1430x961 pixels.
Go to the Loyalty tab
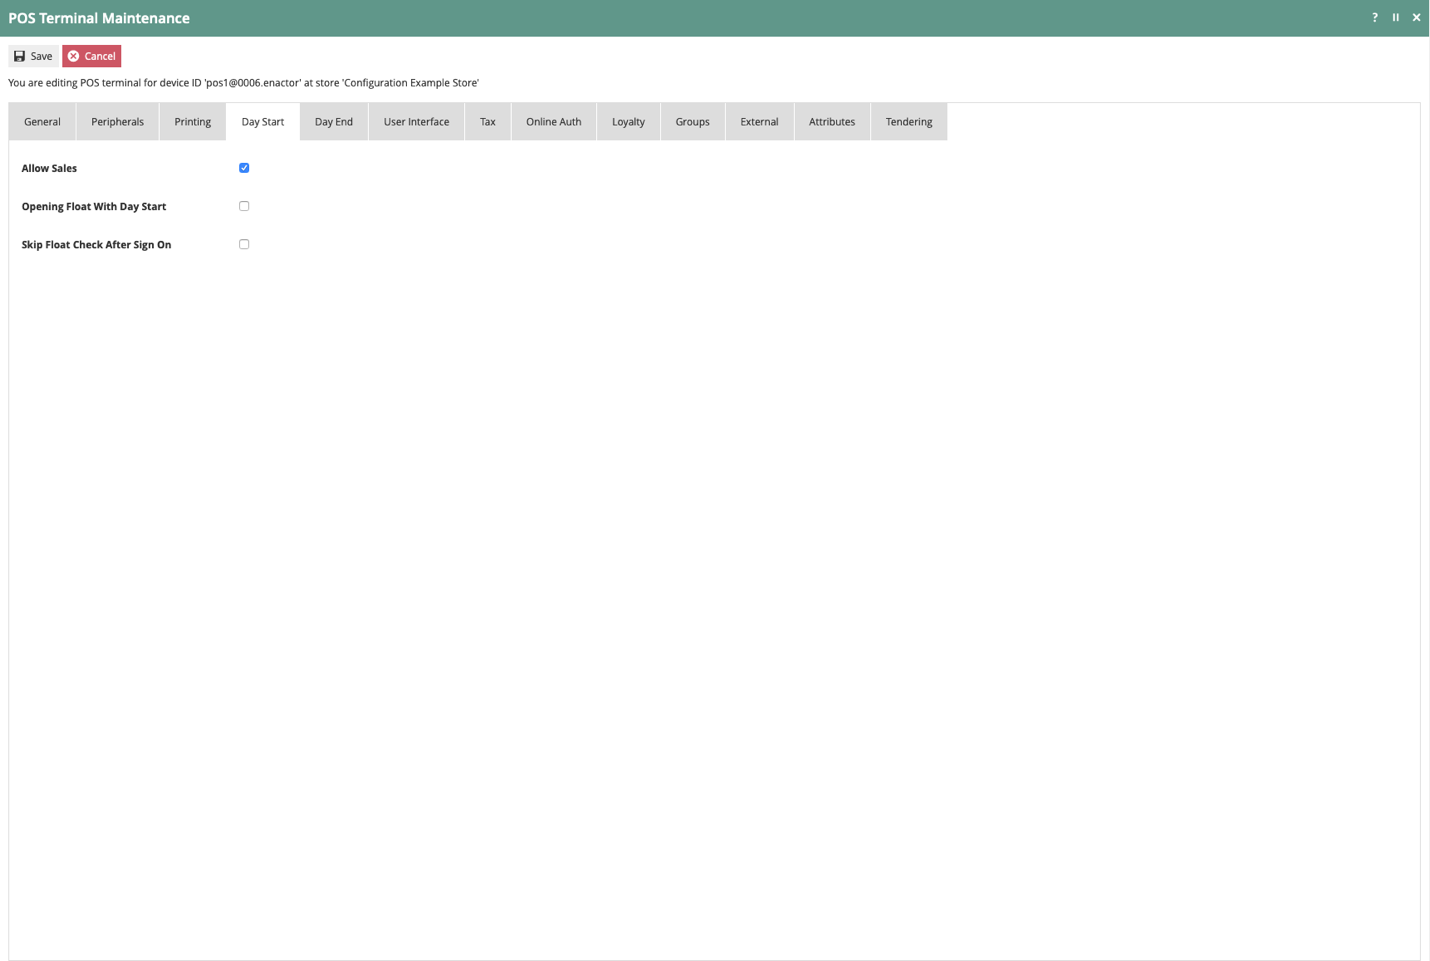click(x=628, y=122)
